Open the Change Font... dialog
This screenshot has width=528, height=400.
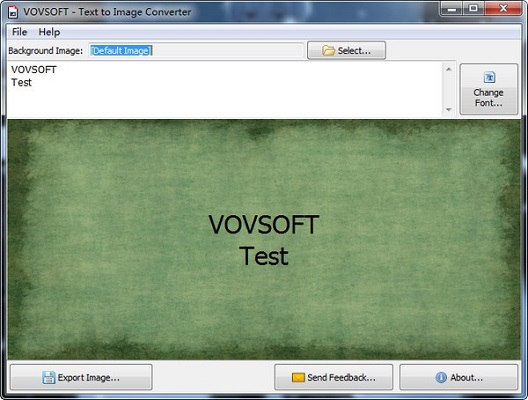[489, 89]
